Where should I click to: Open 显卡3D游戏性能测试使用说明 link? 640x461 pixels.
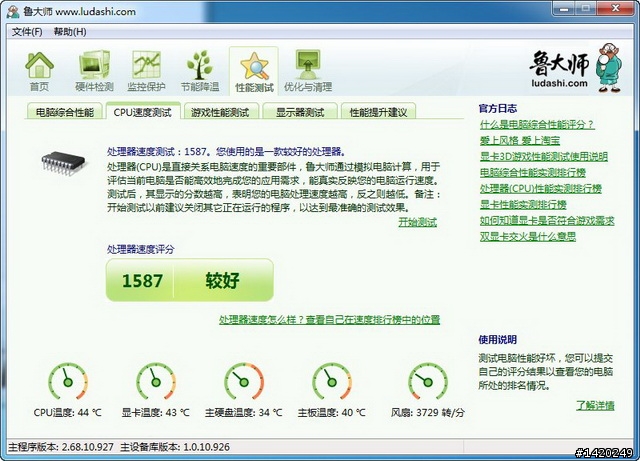pos(544,156)
